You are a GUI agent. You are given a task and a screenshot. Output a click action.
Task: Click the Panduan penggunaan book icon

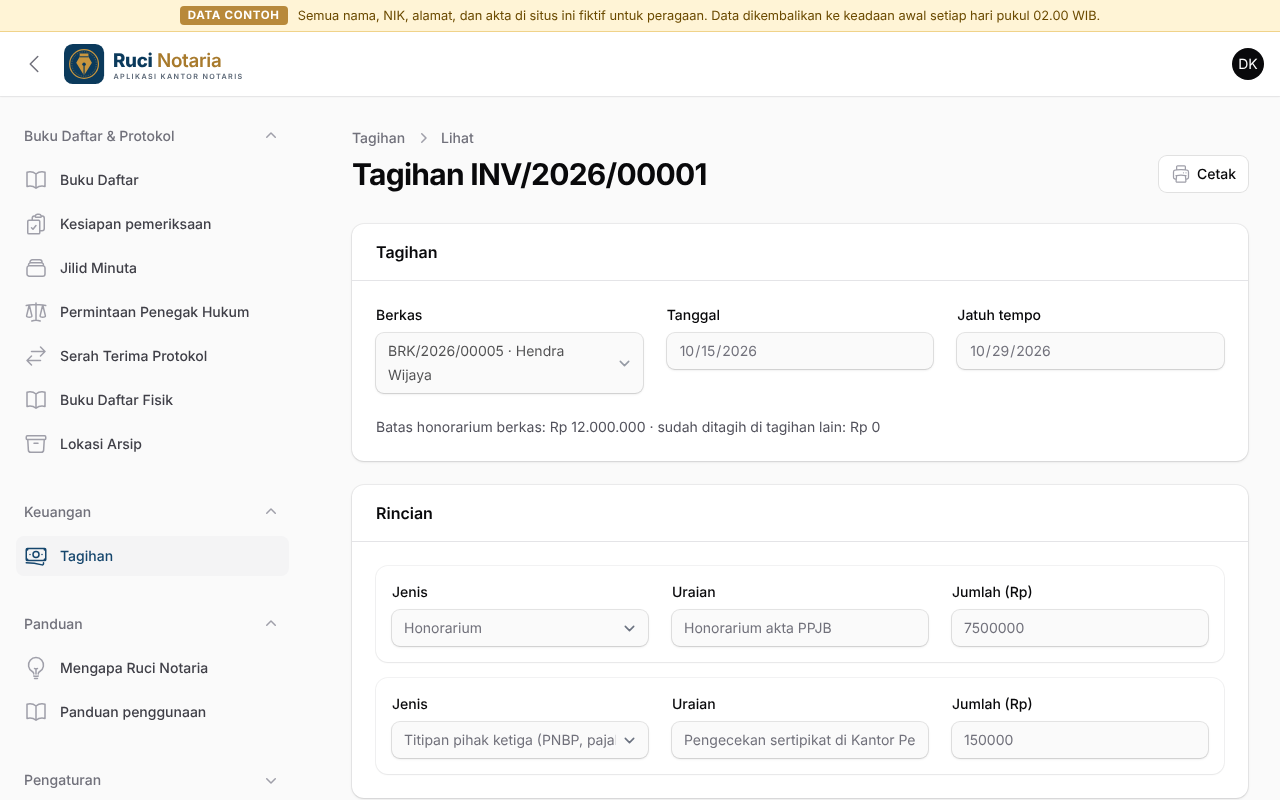click(x=36, y=712)
